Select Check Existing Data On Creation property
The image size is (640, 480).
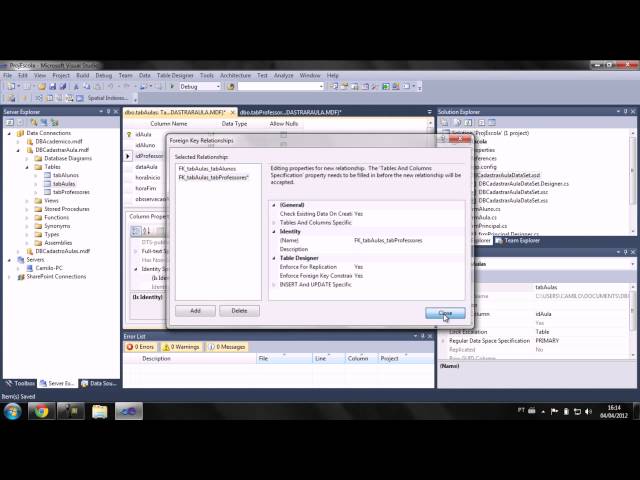(x=316, y=213)
